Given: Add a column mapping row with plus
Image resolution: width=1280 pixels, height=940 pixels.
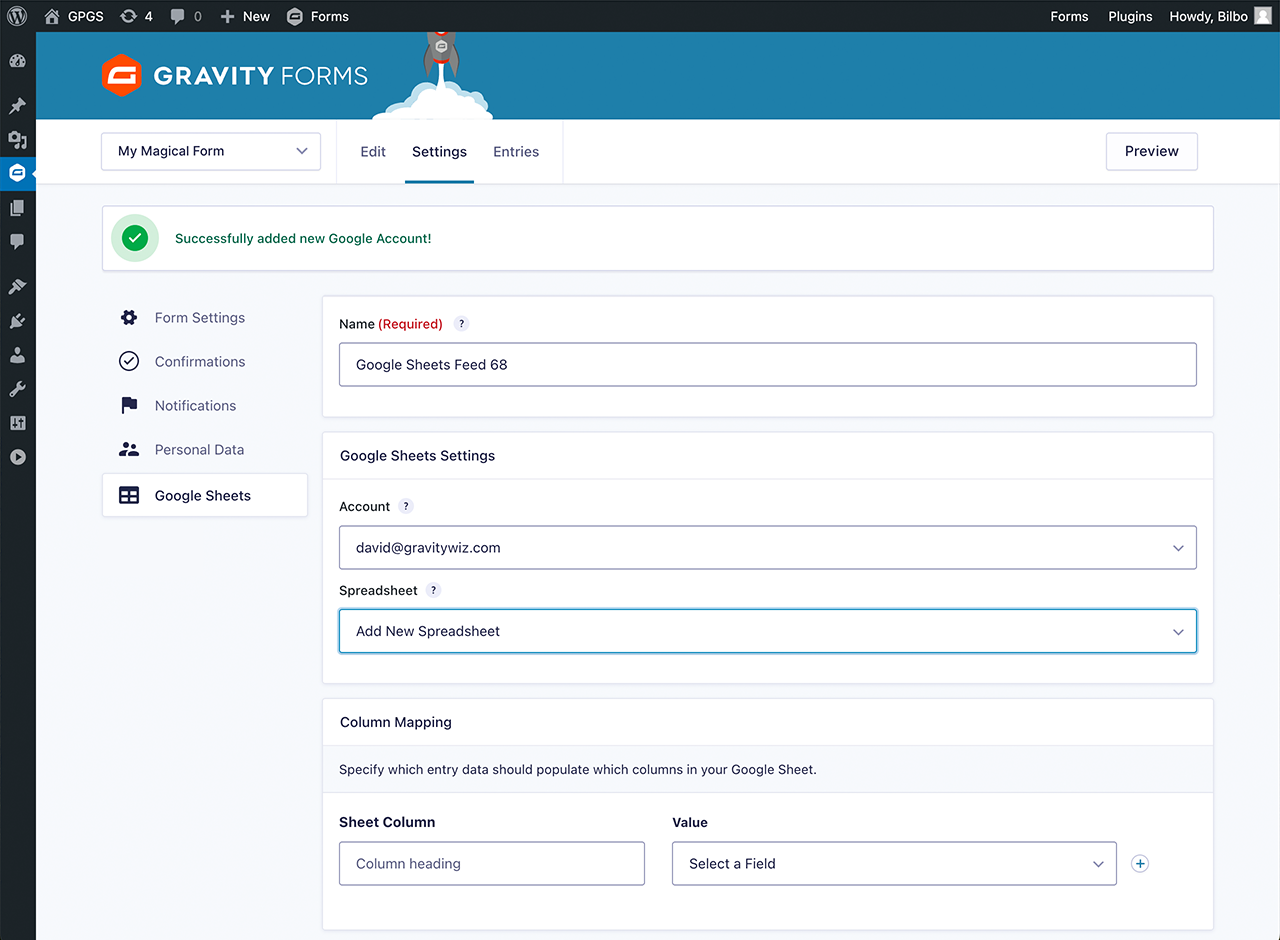Looking at the screenshot, I should tap(1139, 863).
